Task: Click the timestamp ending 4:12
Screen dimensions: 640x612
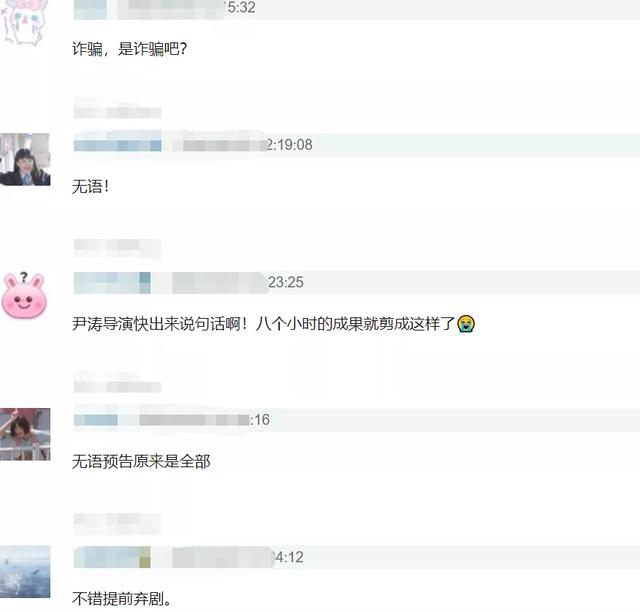Action: pos(289,557)
